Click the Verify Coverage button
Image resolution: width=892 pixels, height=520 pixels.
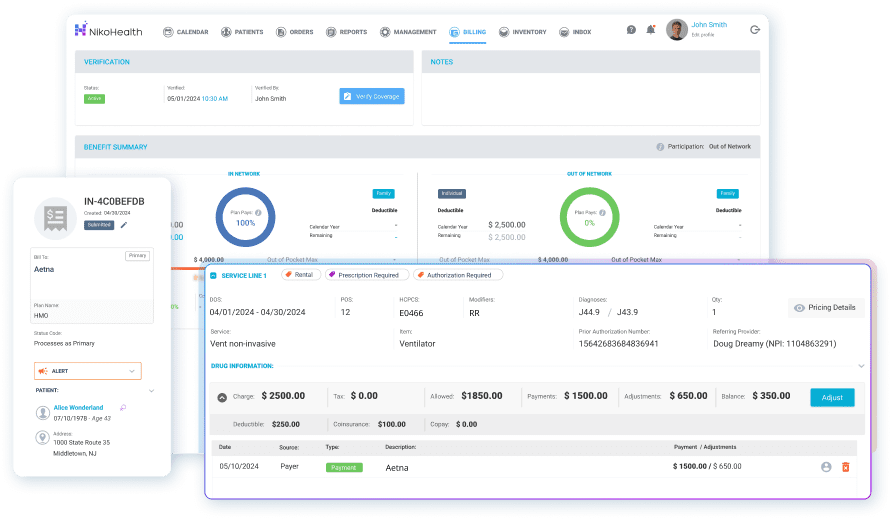point(372,96)
